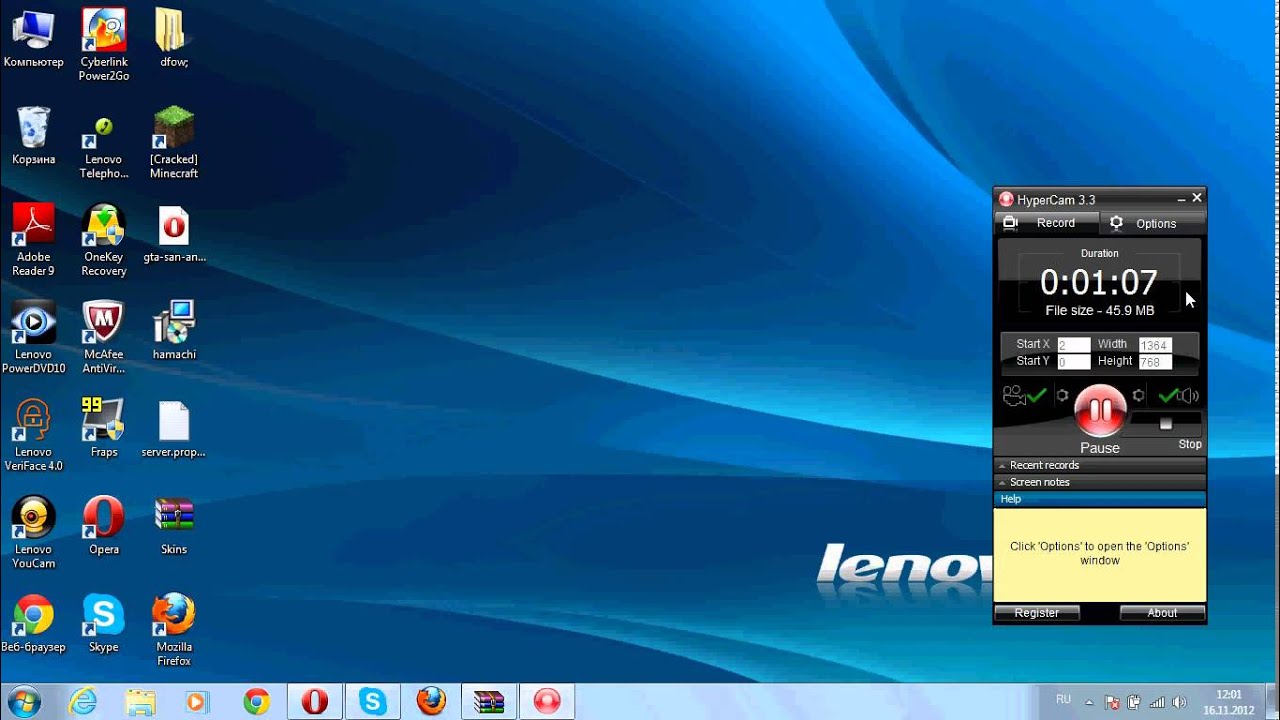Select the Компьютер desktop icon
This screenshot has width=1280, height=720.
[x=33, y=38]
